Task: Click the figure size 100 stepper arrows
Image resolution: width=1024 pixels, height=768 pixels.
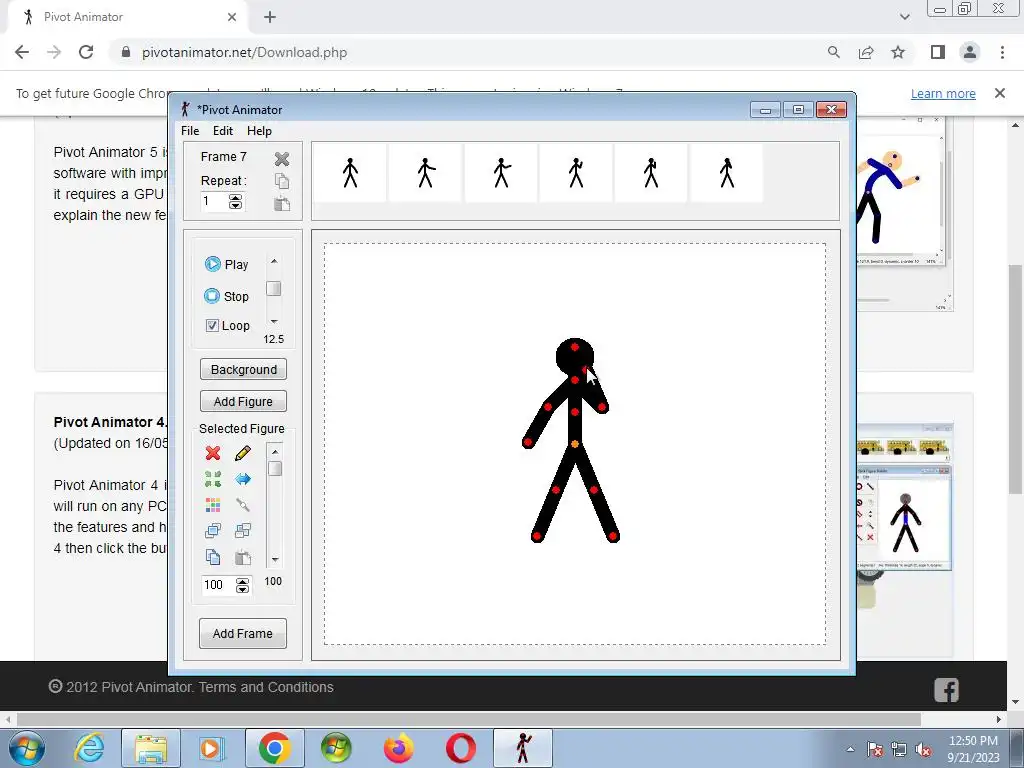Action: [242, 585]
